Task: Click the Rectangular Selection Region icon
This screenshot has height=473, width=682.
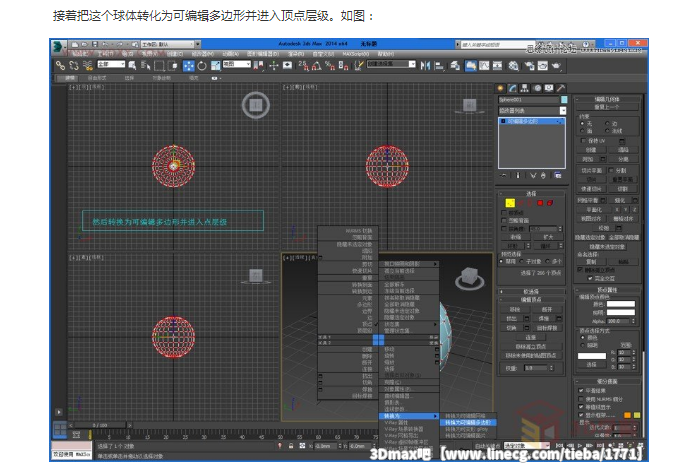Action: [x=160, y=66]
